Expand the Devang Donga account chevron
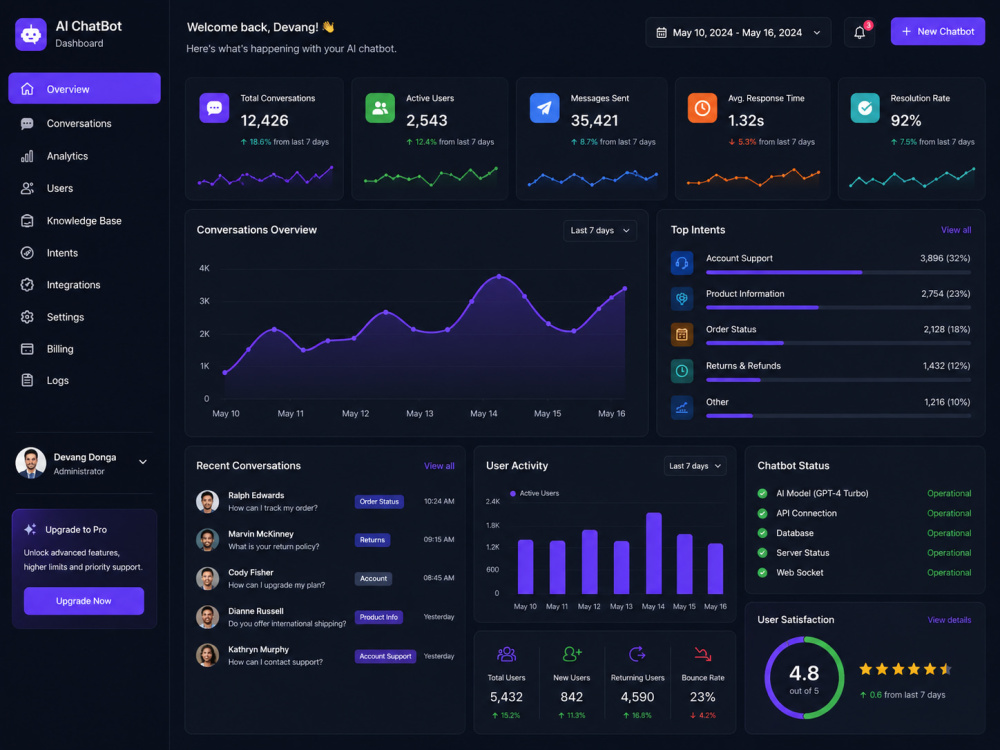The height and width of the screenshot is (750, 1000). point(143,462)
